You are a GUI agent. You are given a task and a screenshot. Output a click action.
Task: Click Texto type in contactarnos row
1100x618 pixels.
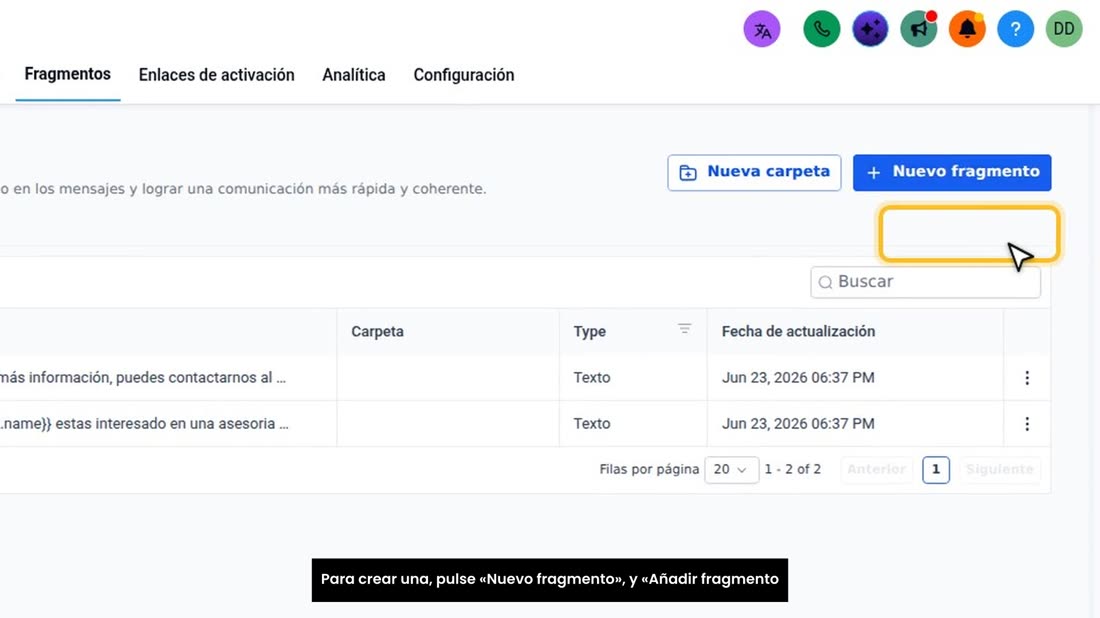(592, 377)
